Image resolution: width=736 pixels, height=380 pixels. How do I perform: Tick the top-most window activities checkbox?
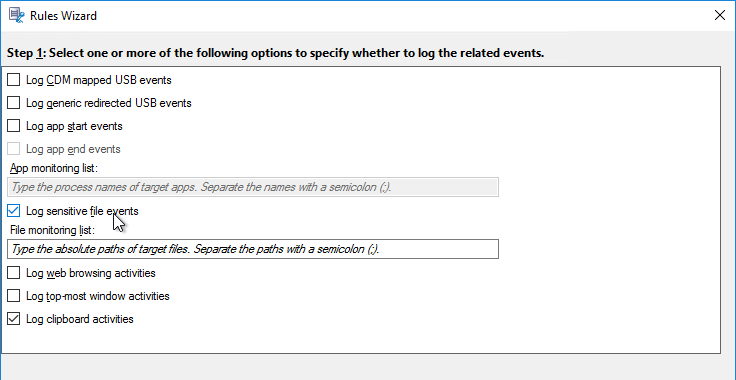point(14,296)
